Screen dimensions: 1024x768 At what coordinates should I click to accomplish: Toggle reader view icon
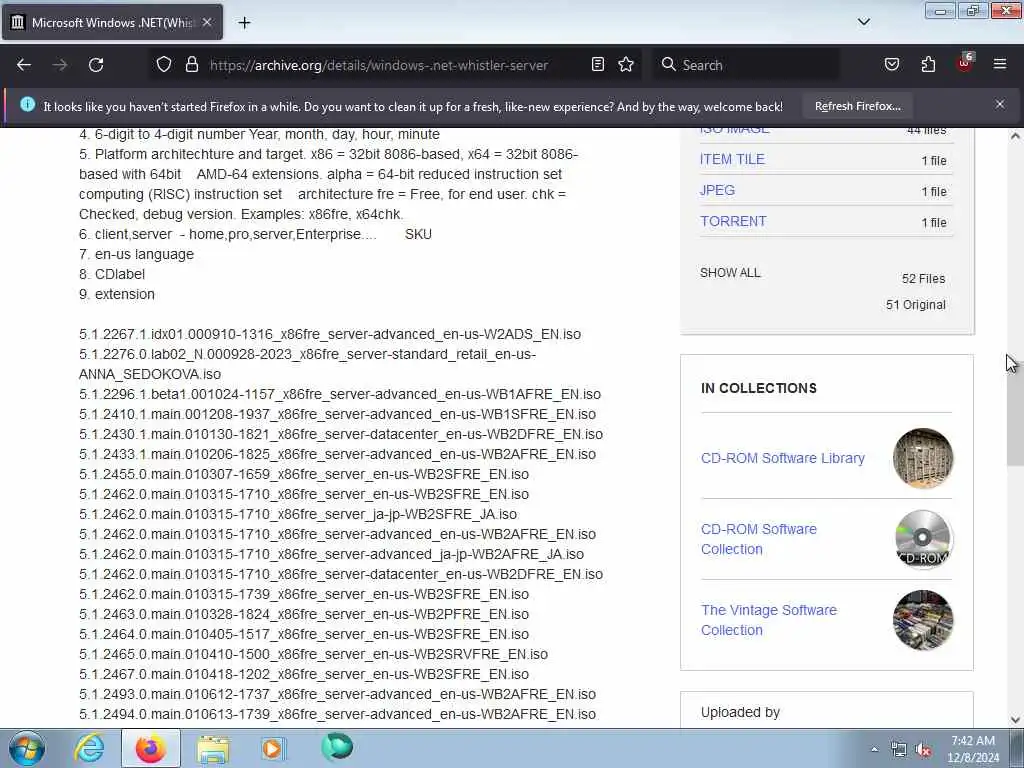tap(598, 65)
